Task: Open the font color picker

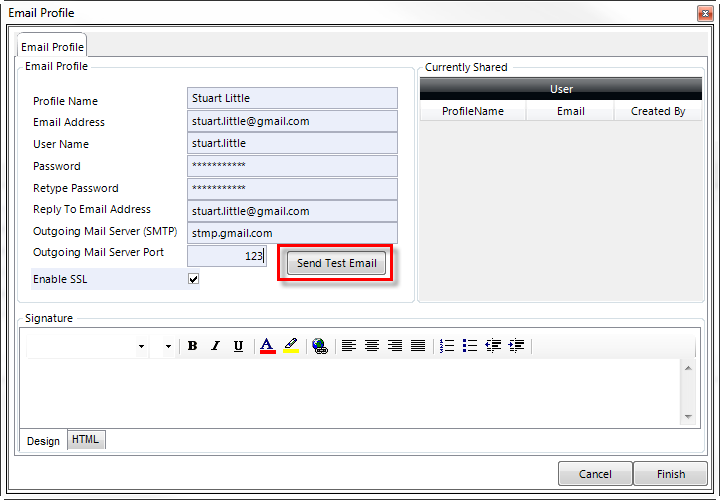Action: [268, 346]
